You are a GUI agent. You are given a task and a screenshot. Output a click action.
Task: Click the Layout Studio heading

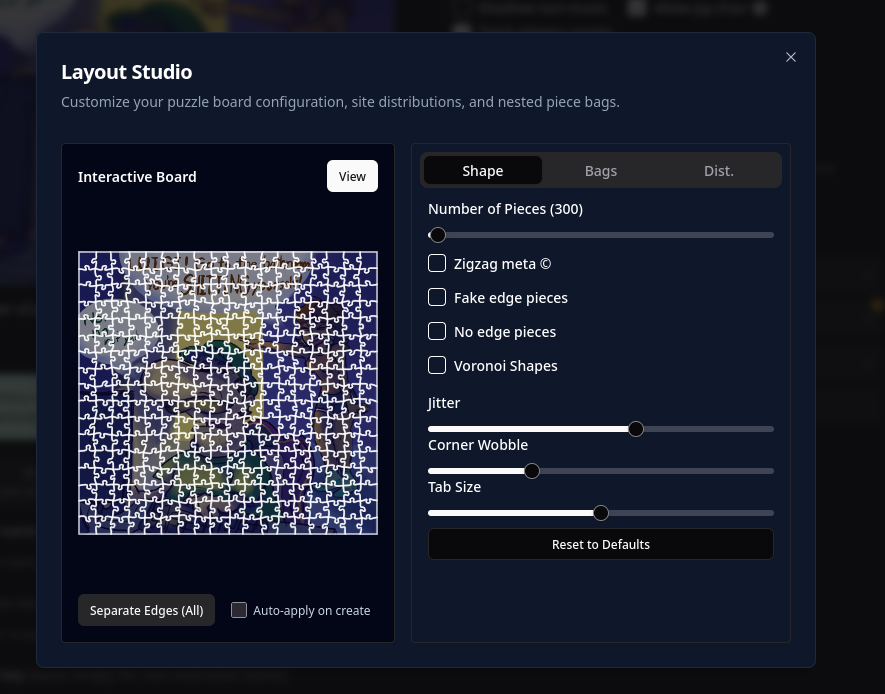[x=126, y=72]
